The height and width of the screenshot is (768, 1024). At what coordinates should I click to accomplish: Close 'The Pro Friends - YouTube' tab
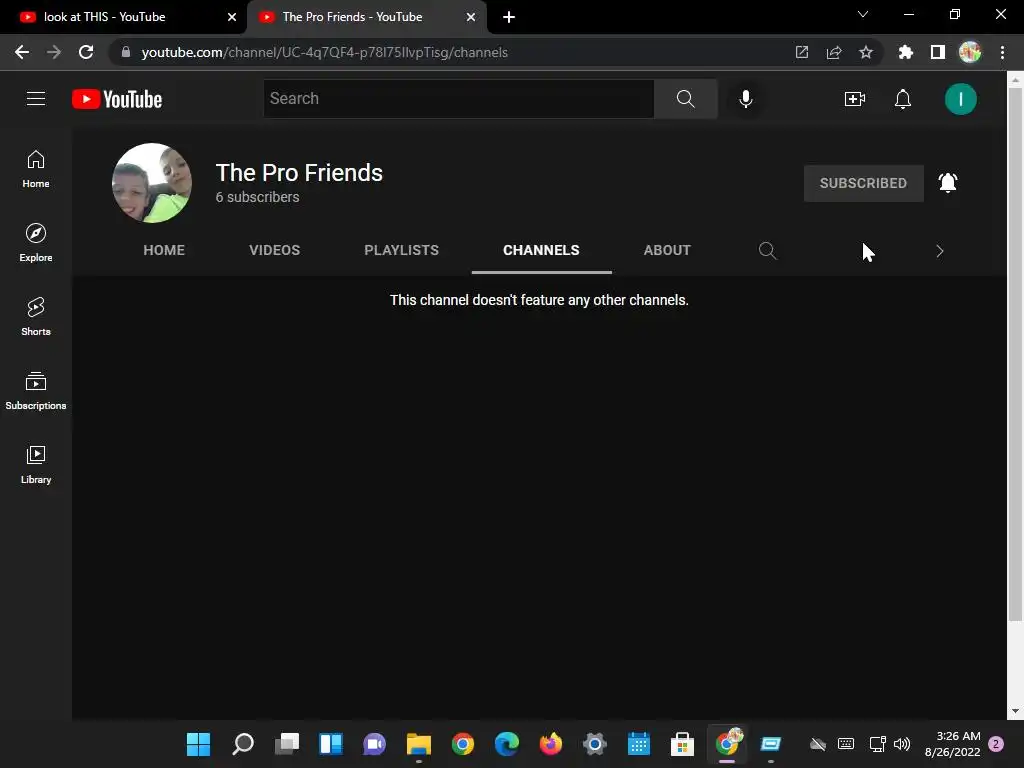click(x=470, y=17)
